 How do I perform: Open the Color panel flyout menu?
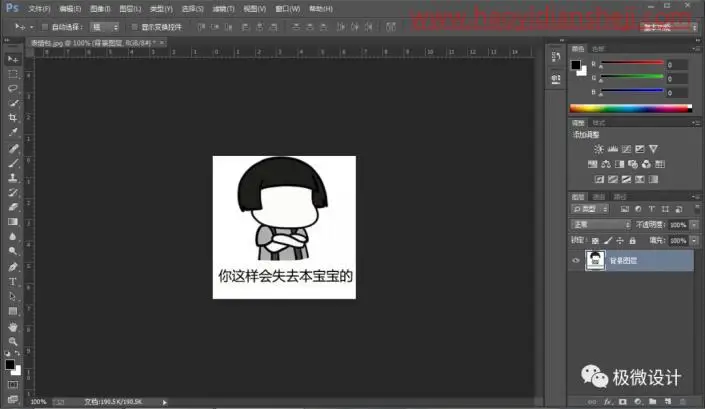696,49
